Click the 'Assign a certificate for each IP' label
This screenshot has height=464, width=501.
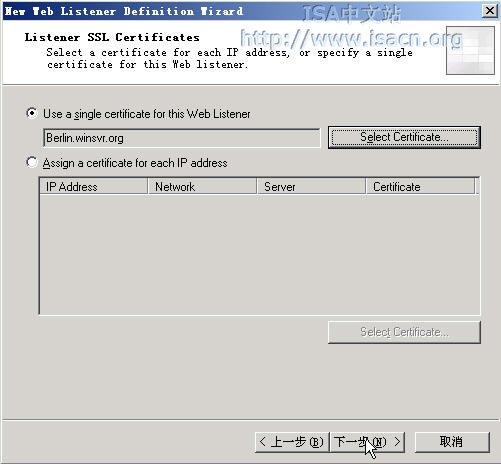coord(135,163)
